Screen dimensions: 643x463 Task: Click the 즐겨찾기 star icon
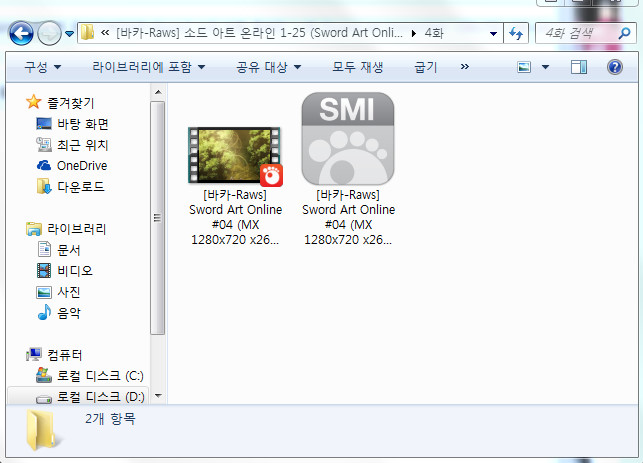(34, 102)
